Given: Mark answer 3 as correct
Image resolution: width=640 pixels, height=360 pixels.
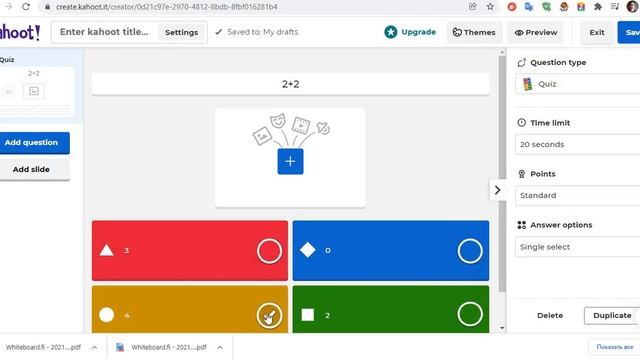Looking at the screenshot, I should click(269, 251).
